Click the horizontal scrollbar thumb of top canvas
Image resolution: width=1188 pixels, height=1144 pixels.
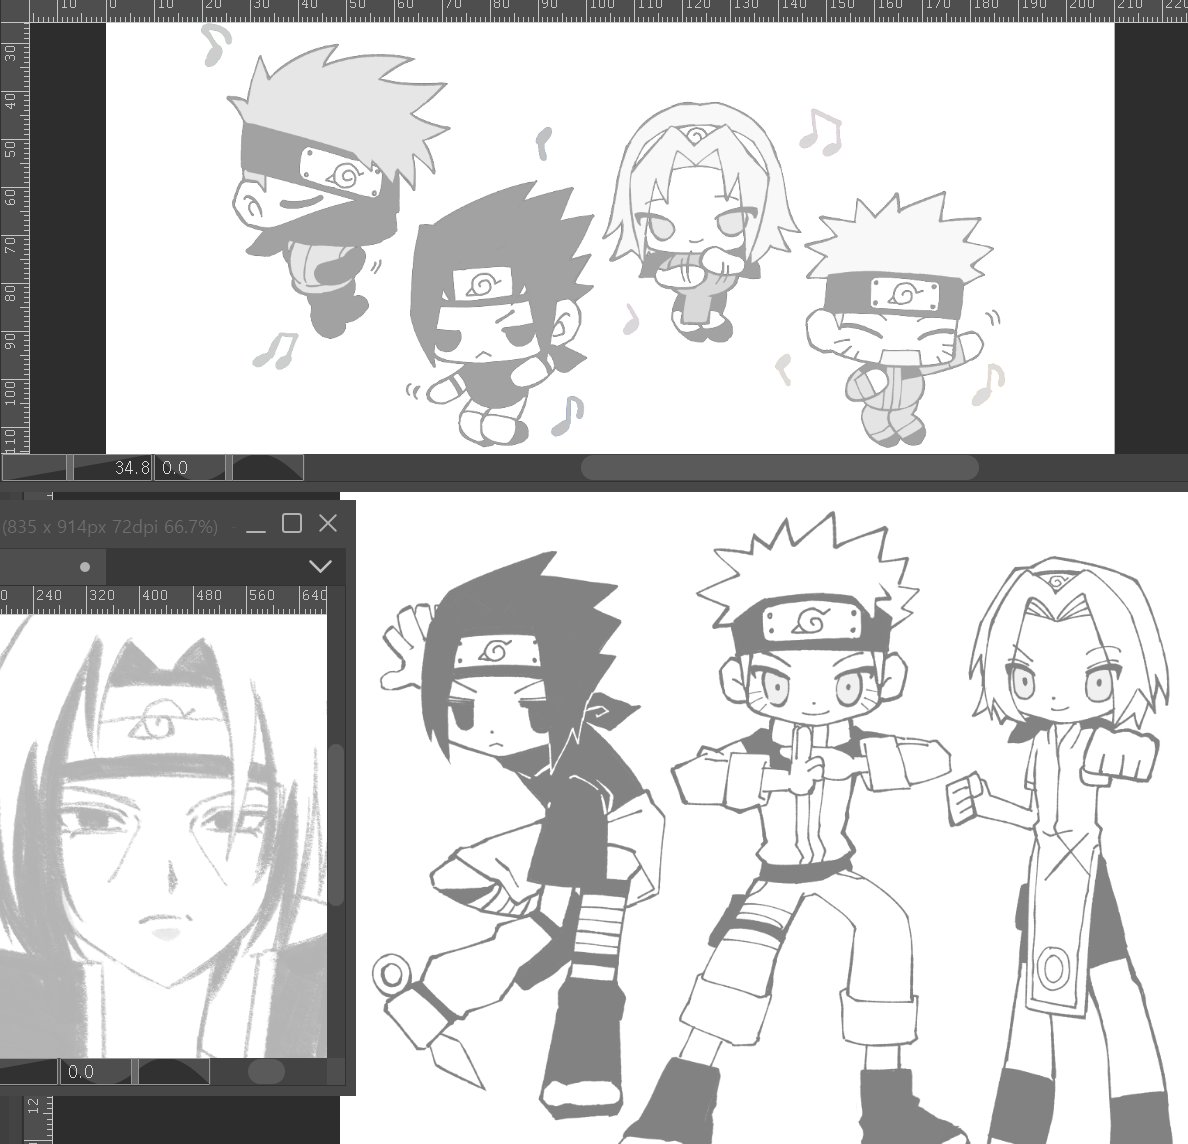[779, 467]
